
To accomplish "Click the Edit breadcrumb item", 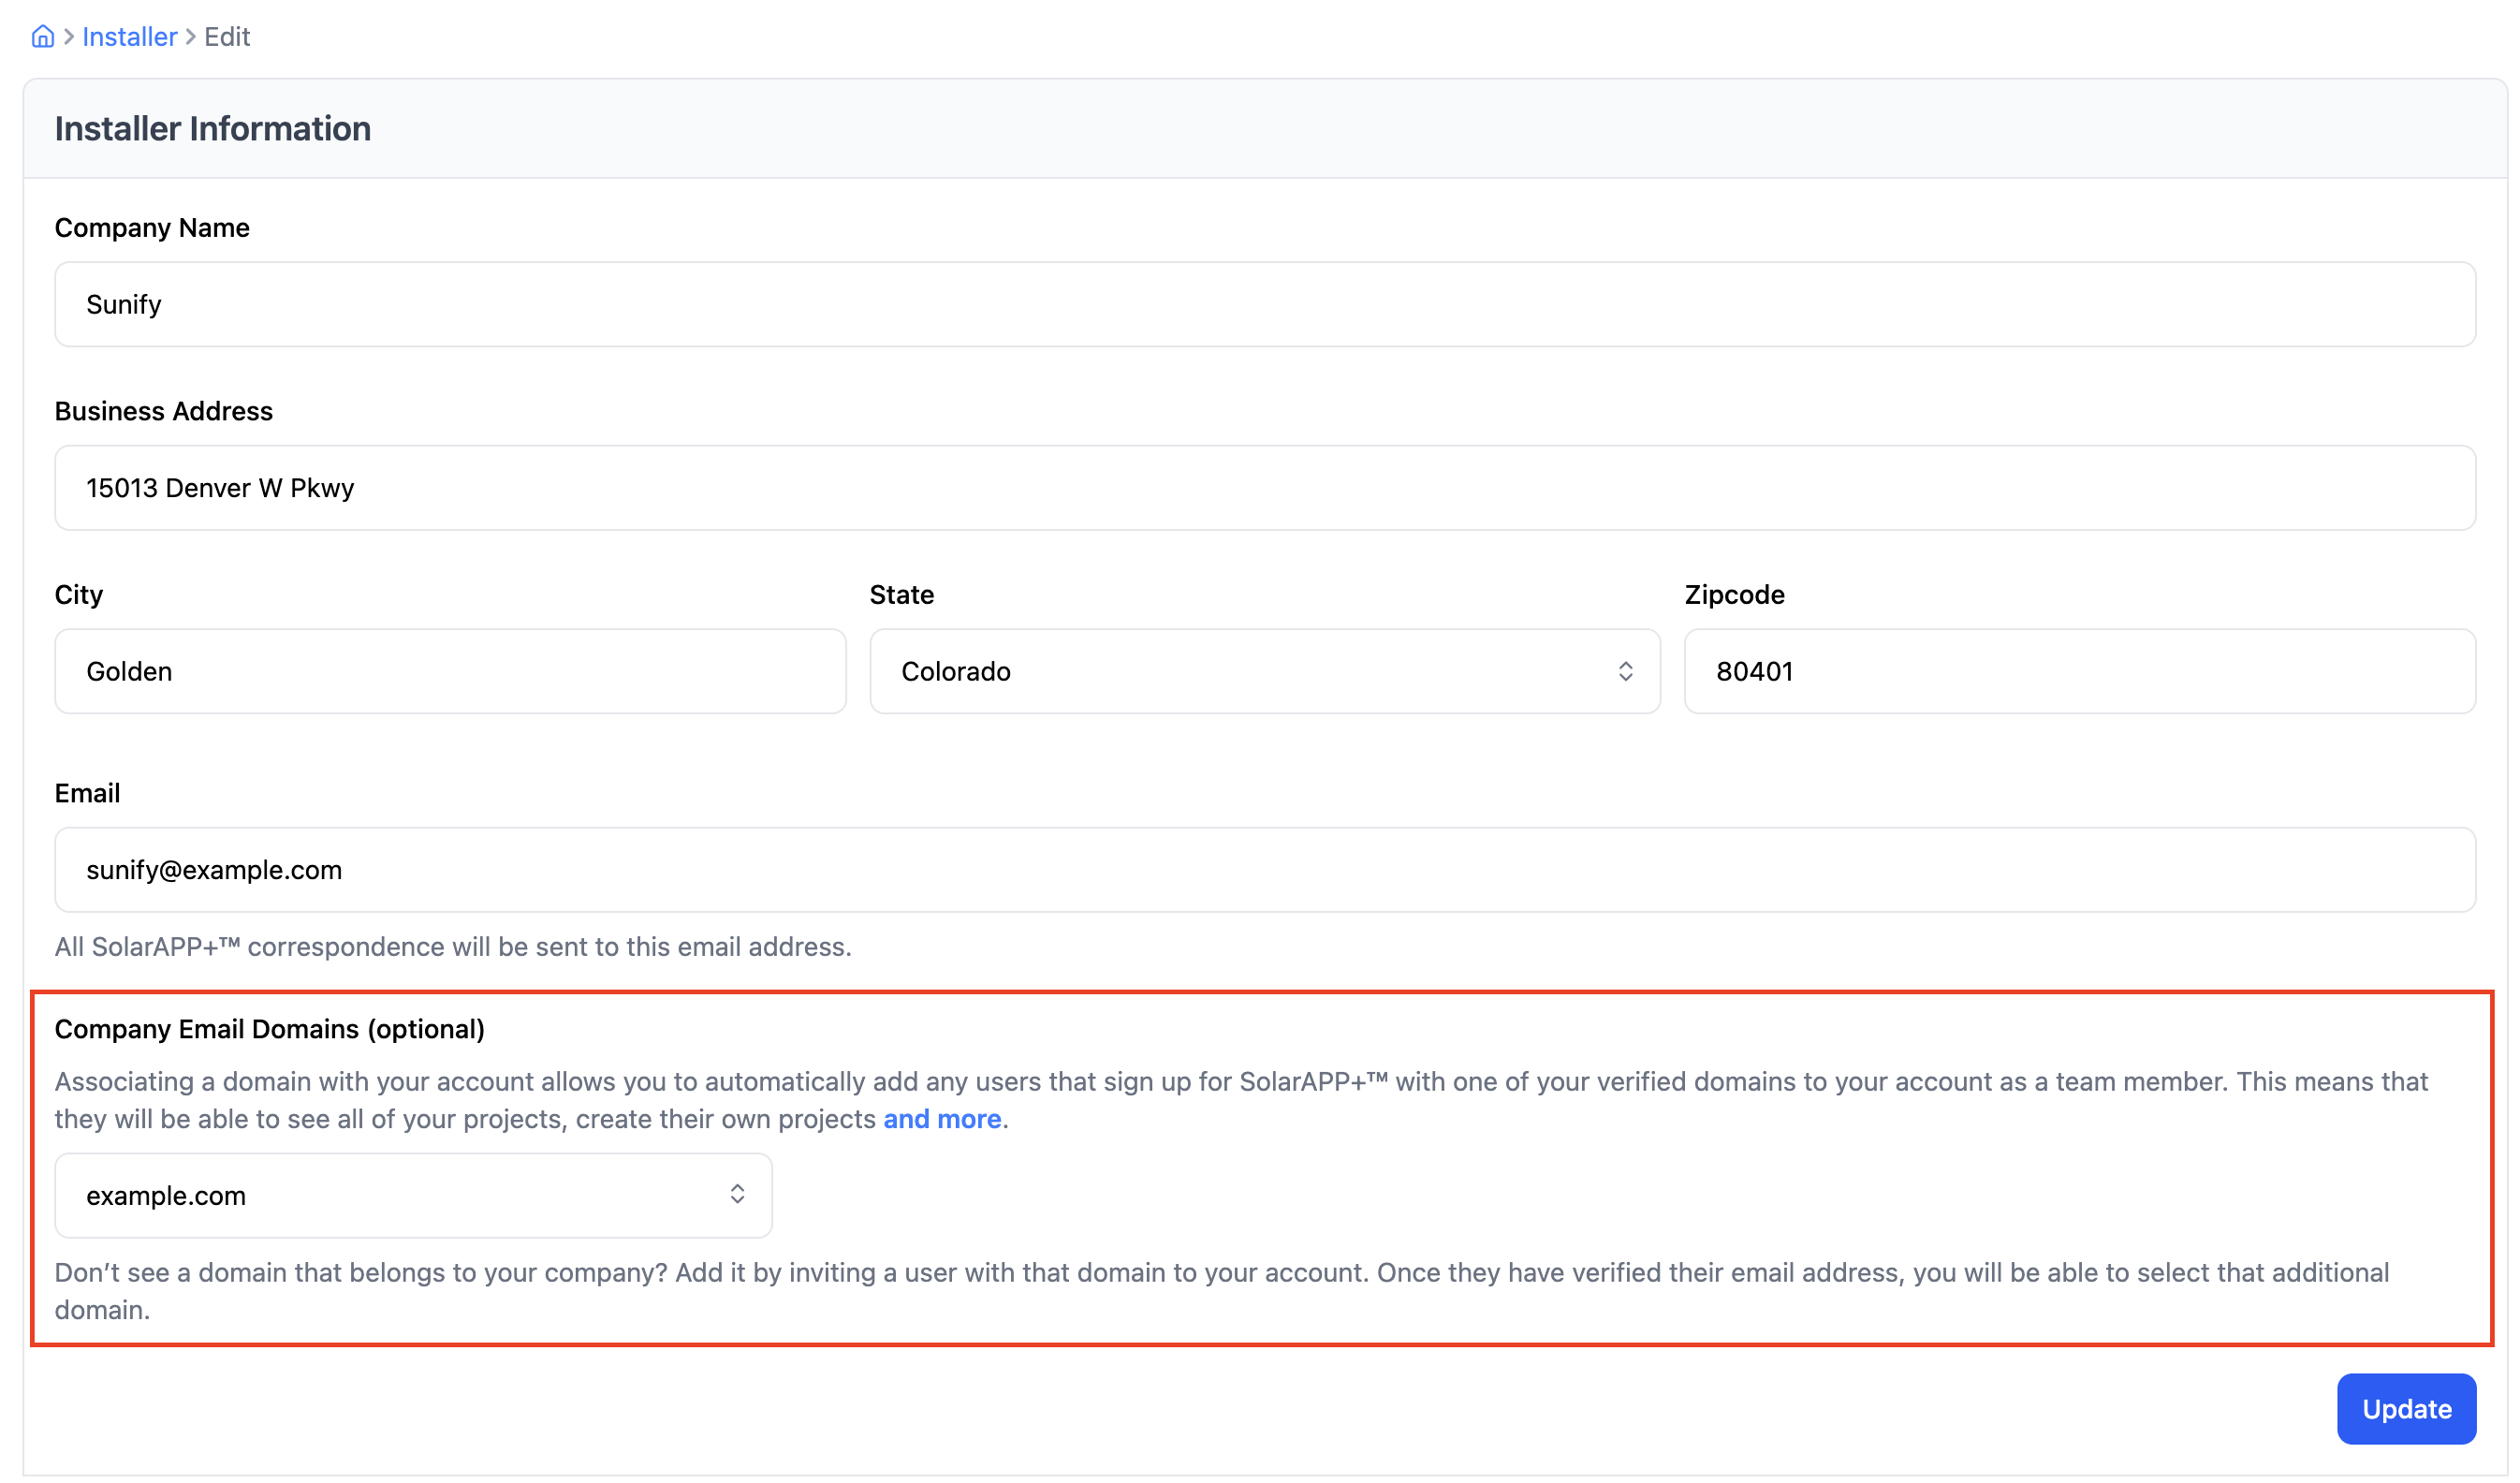I will [x=227, y=37].
